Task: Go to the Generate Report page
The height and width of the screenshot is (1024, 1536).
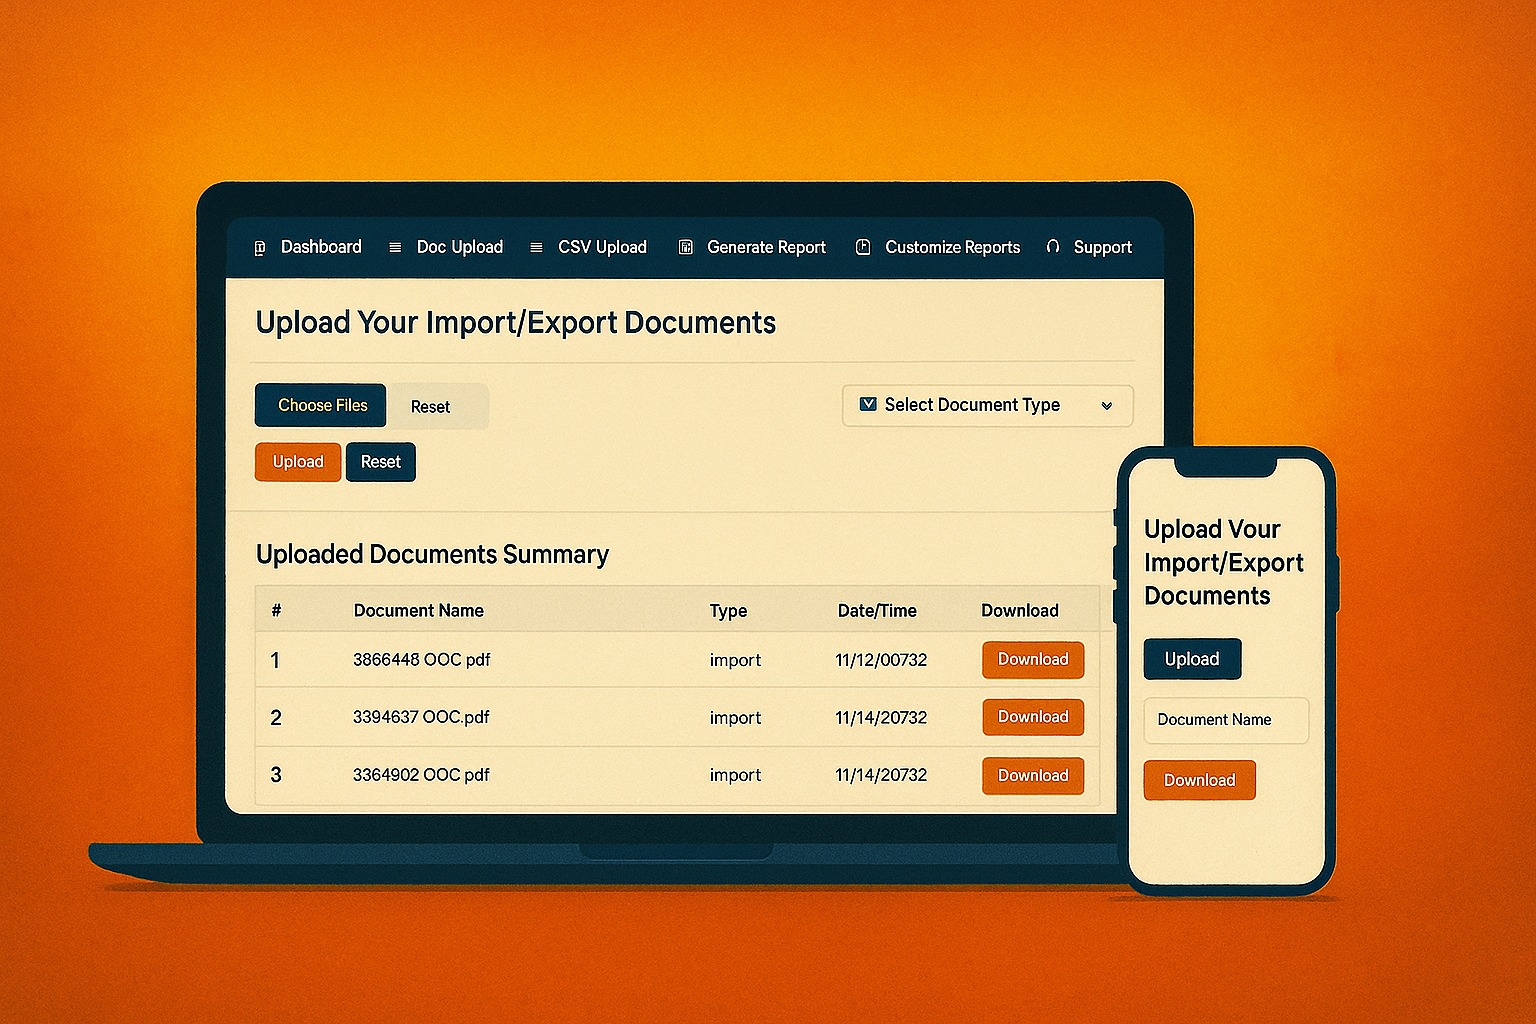Action: [x=766, y=247]
